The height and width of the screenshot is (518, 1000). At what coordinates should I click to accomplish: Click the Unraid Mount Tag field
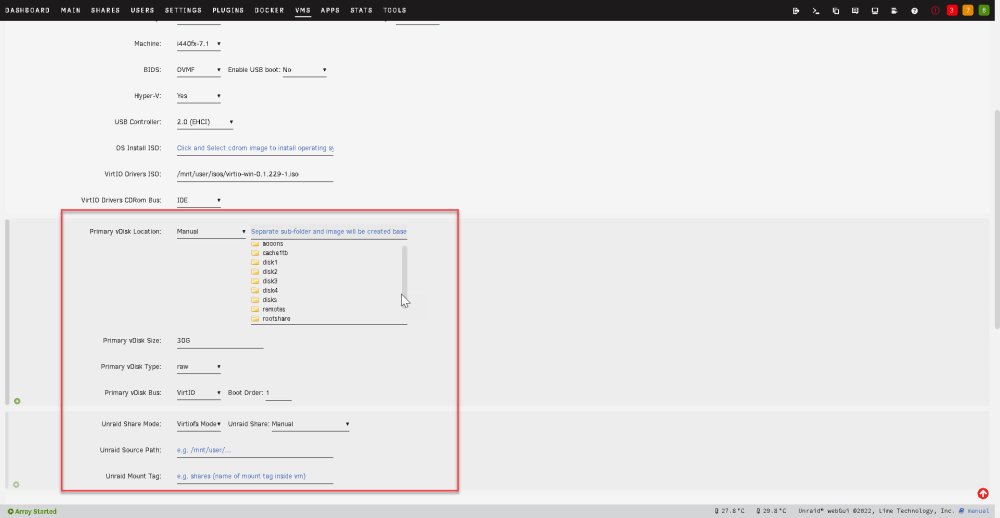[x=255, y=477]
